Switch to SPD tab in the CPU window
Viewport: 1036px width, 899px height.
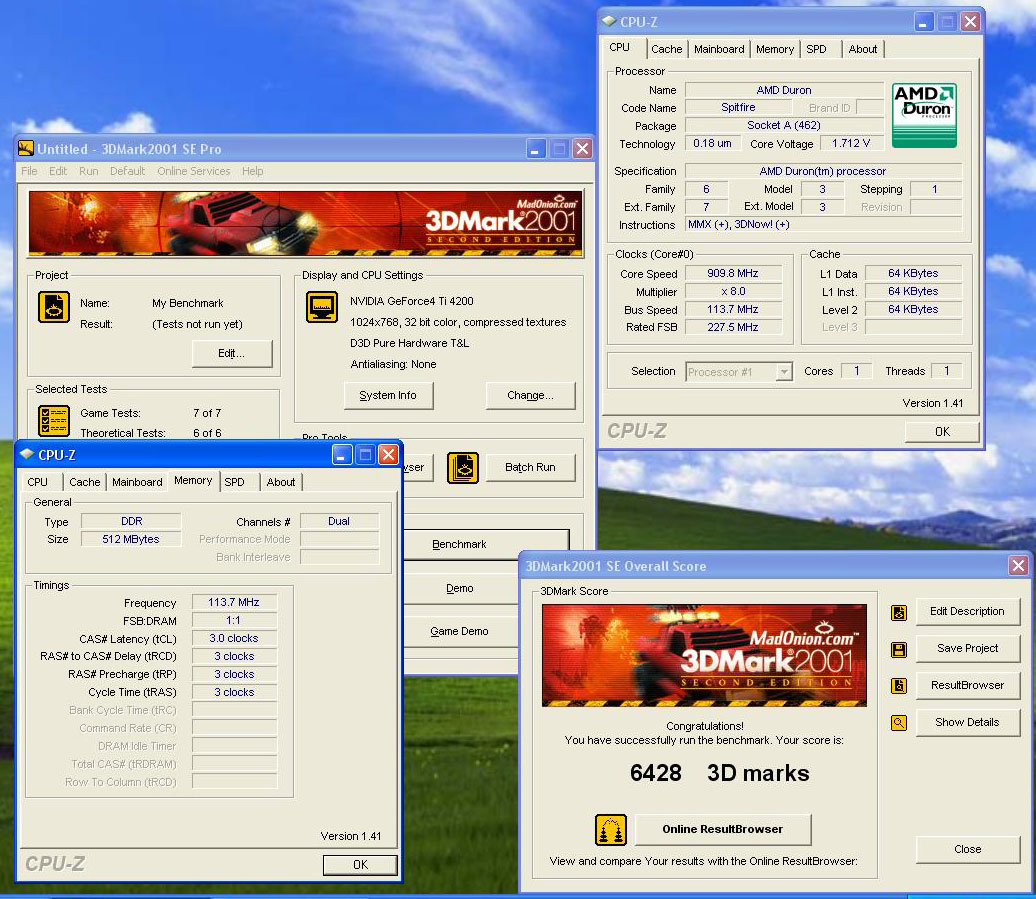[x=817, y=49]
